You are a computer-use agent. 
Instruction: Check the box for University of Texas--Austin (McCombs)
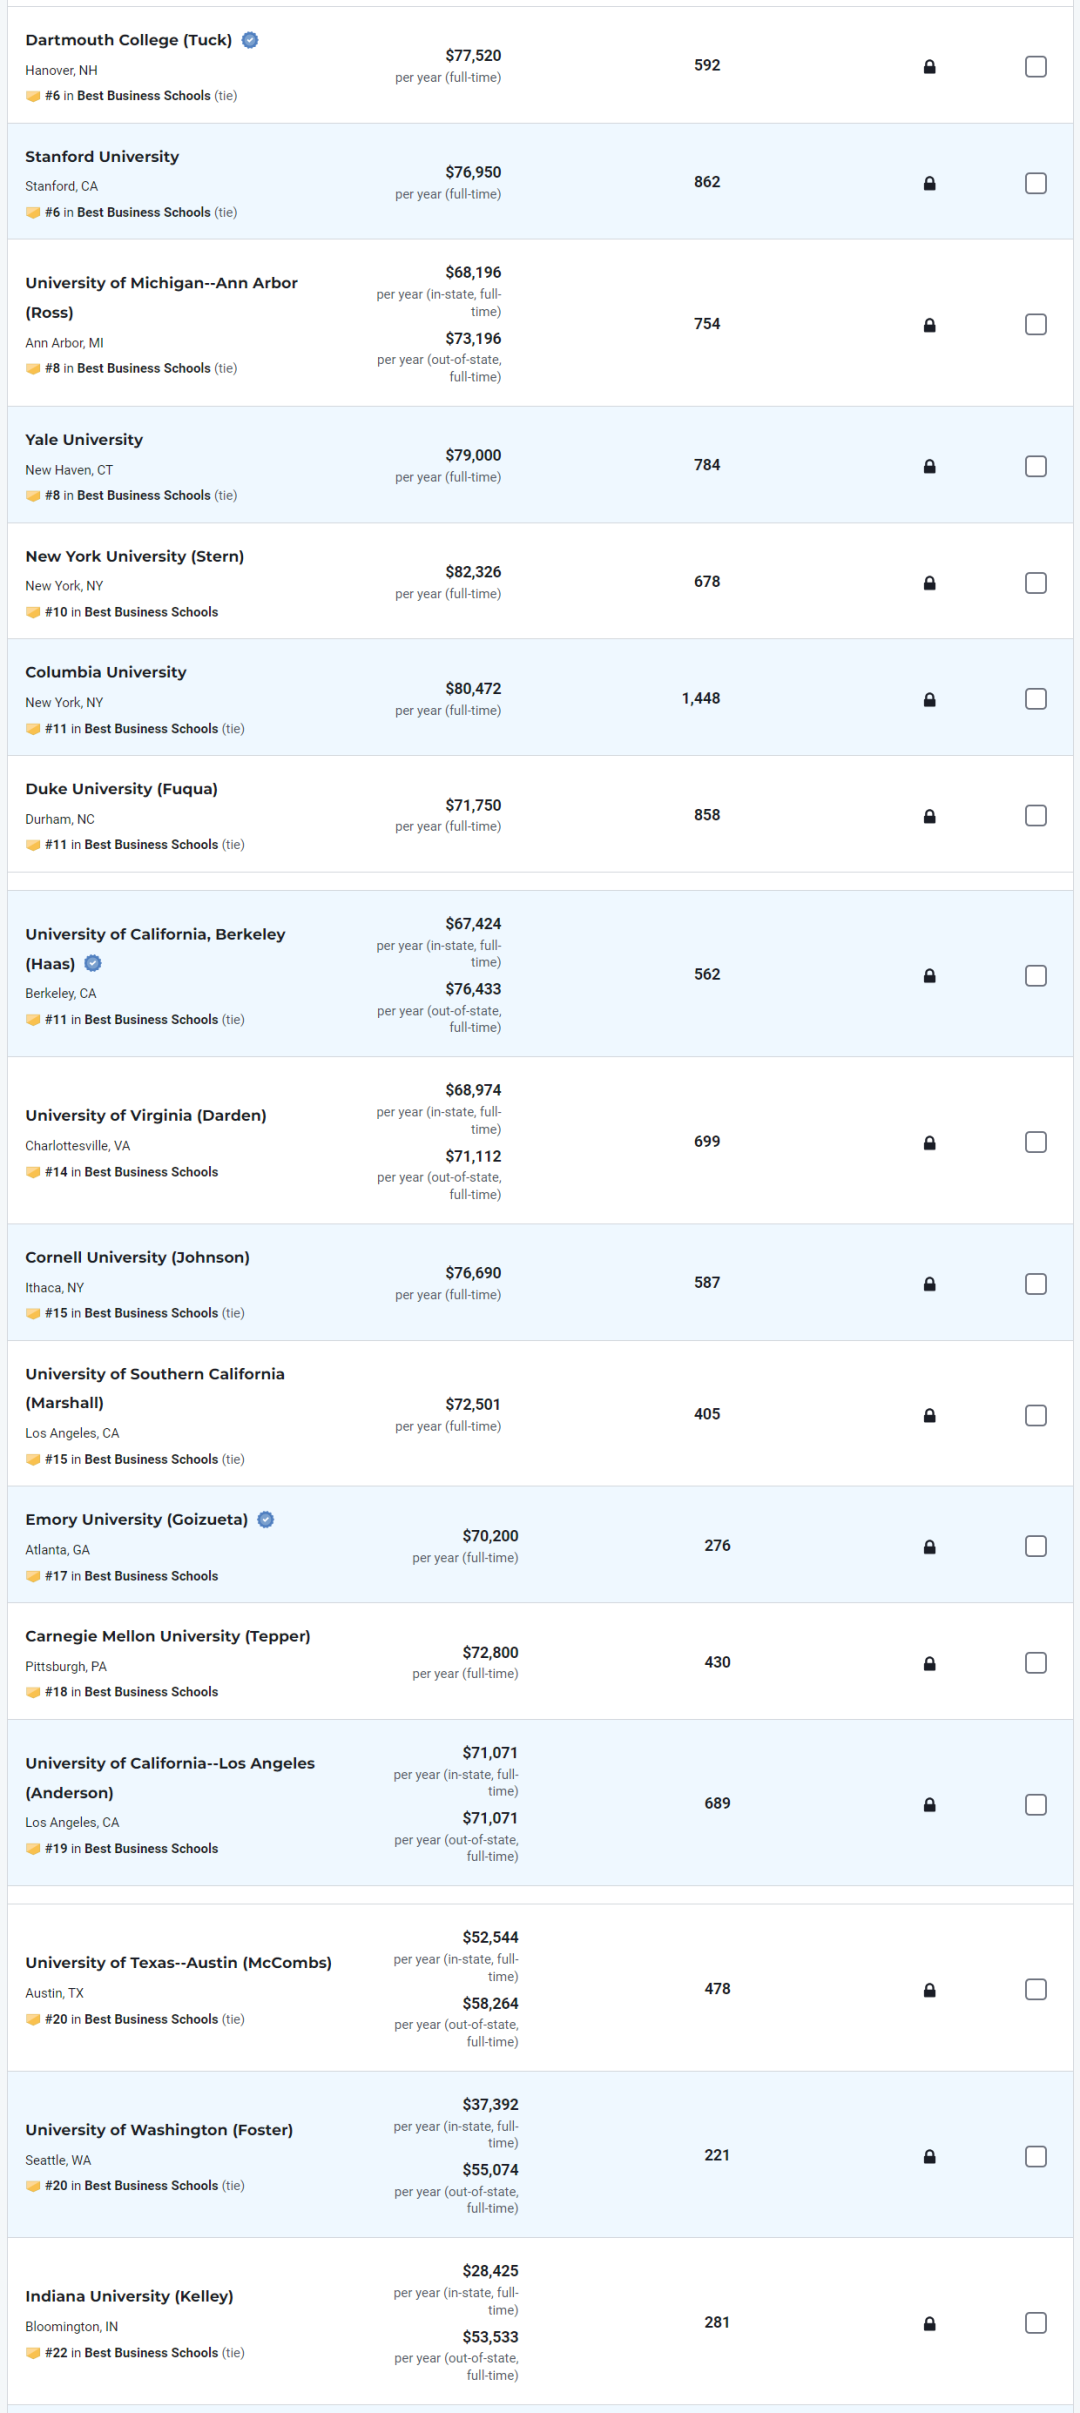pos(1036,1989)
